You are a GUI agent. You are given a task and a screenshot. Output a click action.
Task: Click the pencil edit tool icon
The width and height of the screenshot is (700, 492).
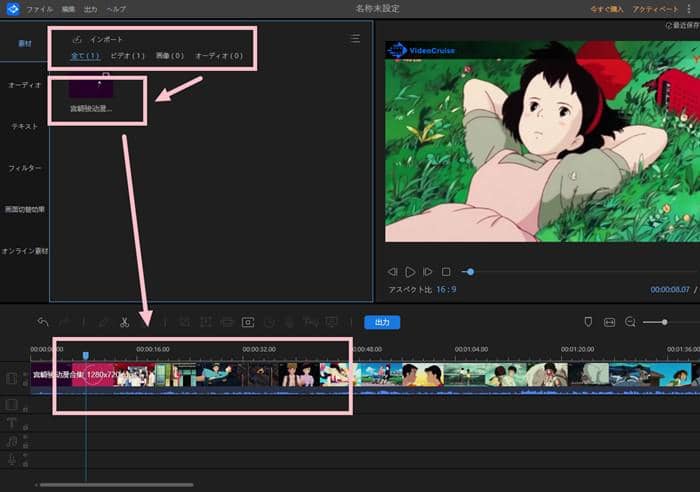click(x=104, y=322)
